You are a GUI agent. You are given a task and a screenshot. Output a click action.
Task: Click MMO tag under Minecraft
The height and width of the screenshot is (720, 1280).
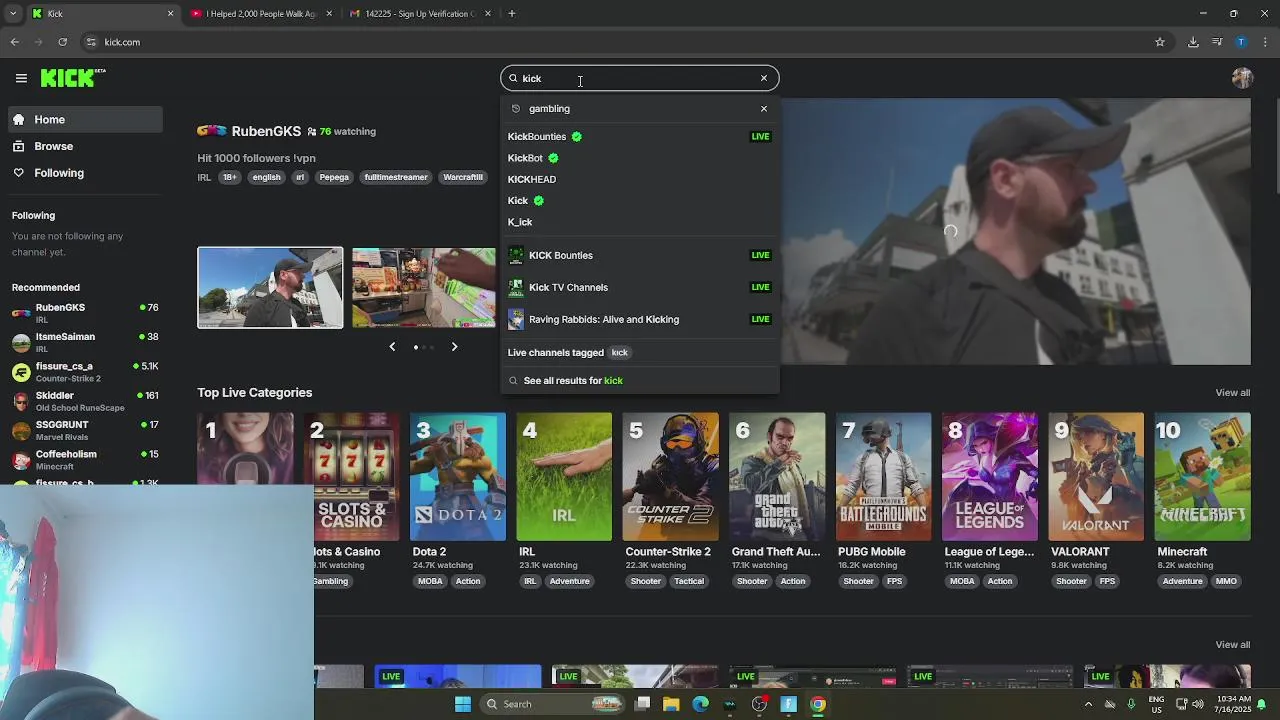click(x=1226, y=581)
